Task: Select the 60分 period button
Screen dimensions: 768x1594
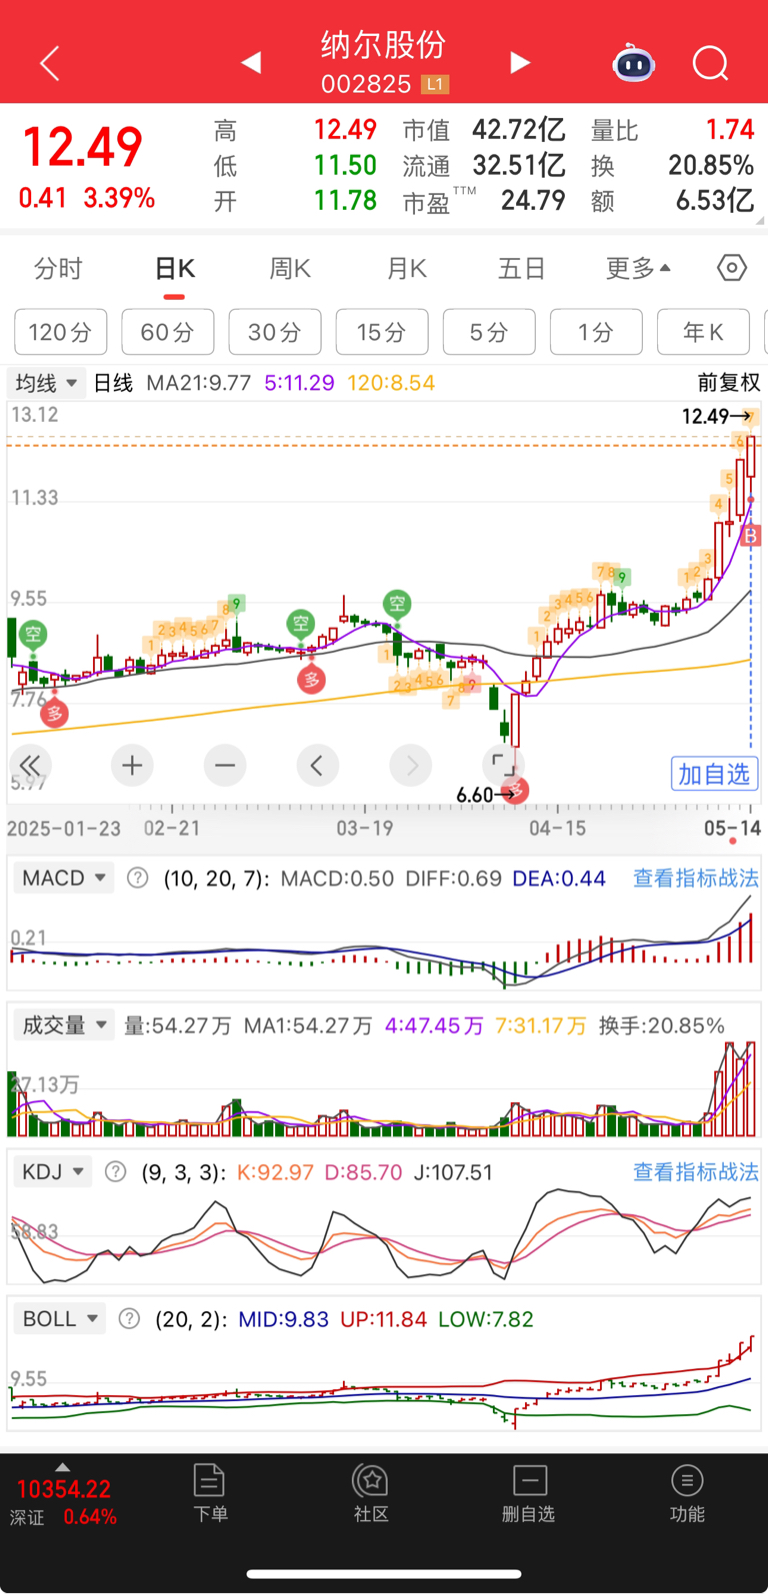Action: coord(168,332)
